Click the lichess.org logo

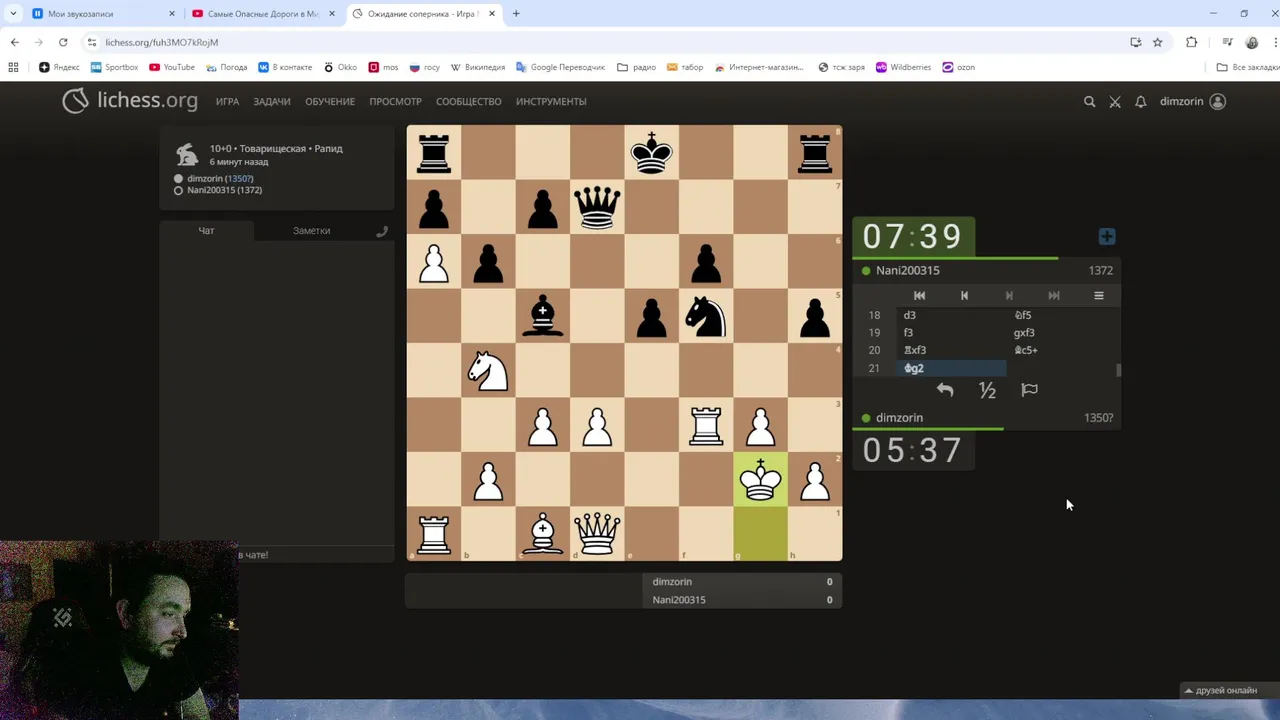[130, 101]
